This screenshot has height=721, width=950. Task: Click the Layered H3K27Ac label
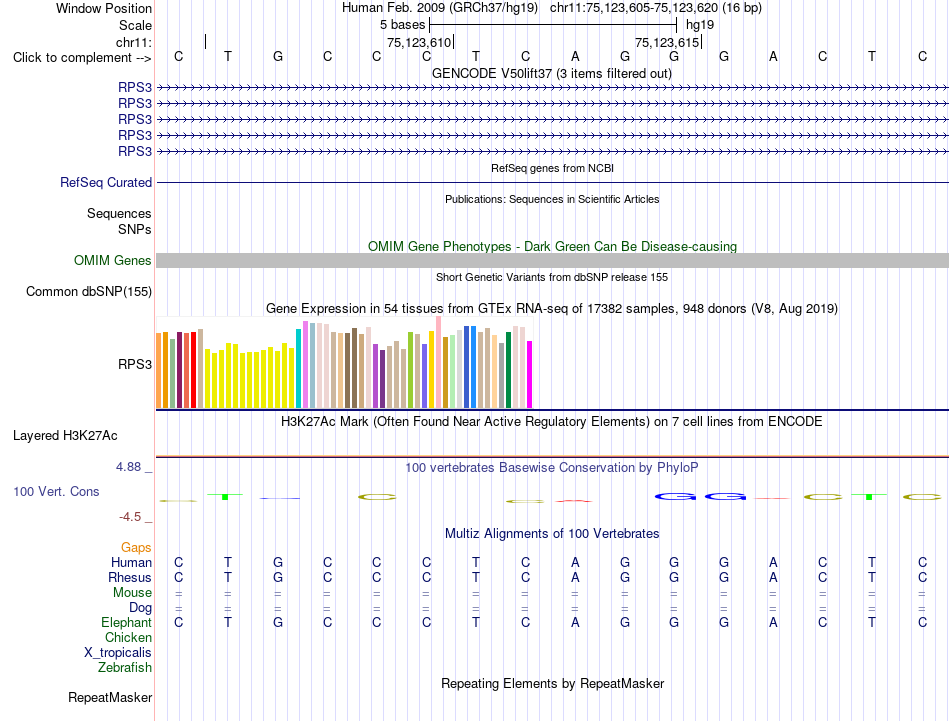coord(65,436)
